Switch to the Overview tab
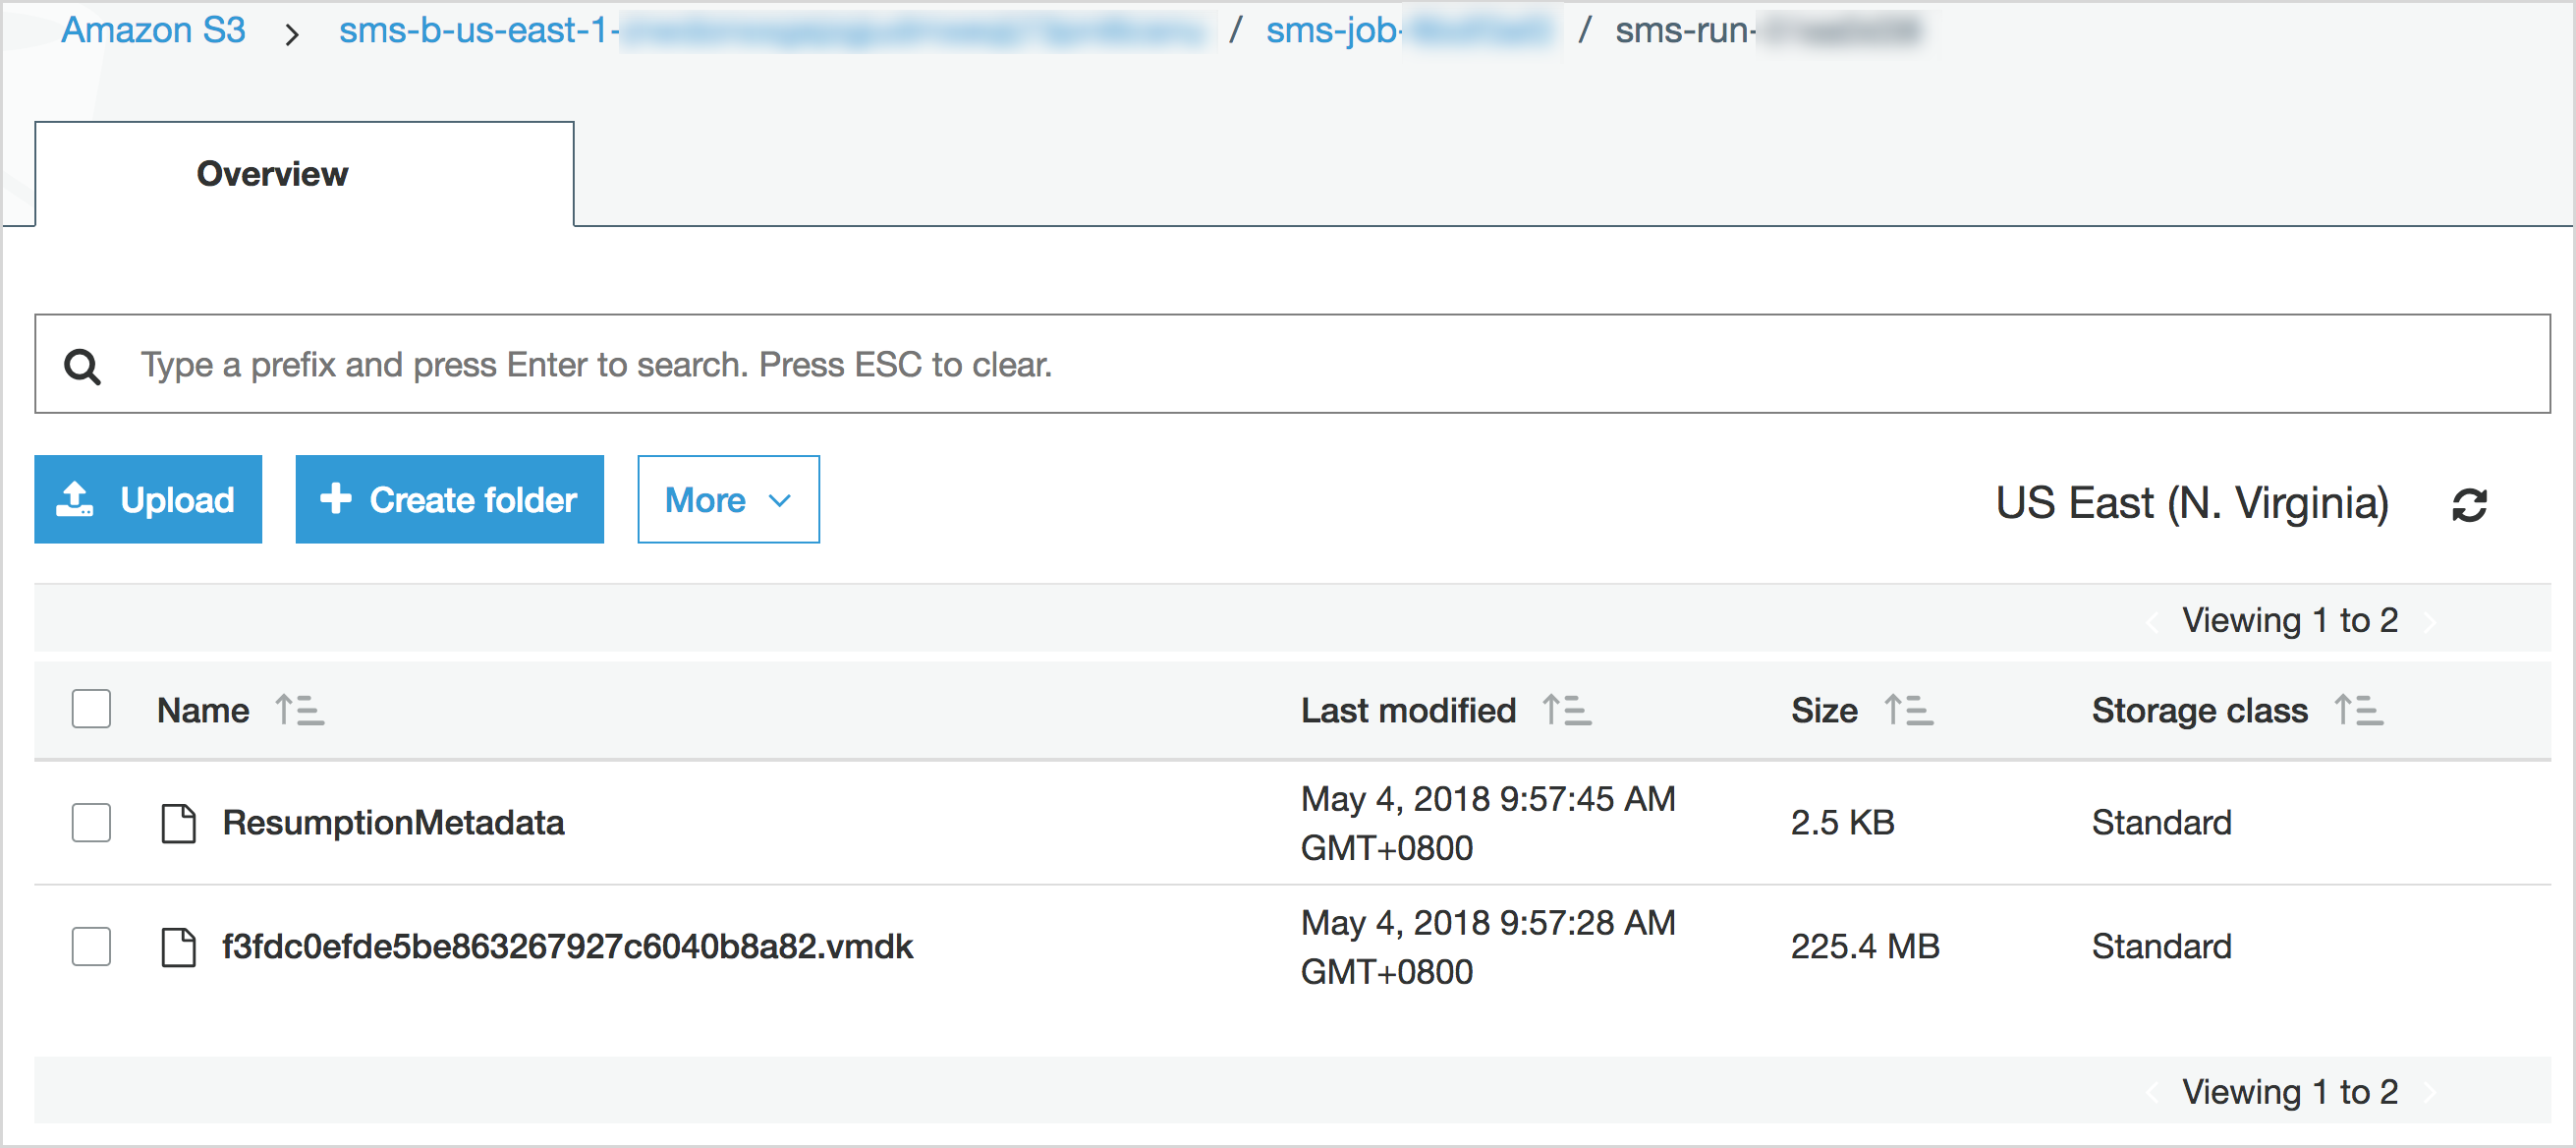 pyautogui.click(x=273, y=174)
